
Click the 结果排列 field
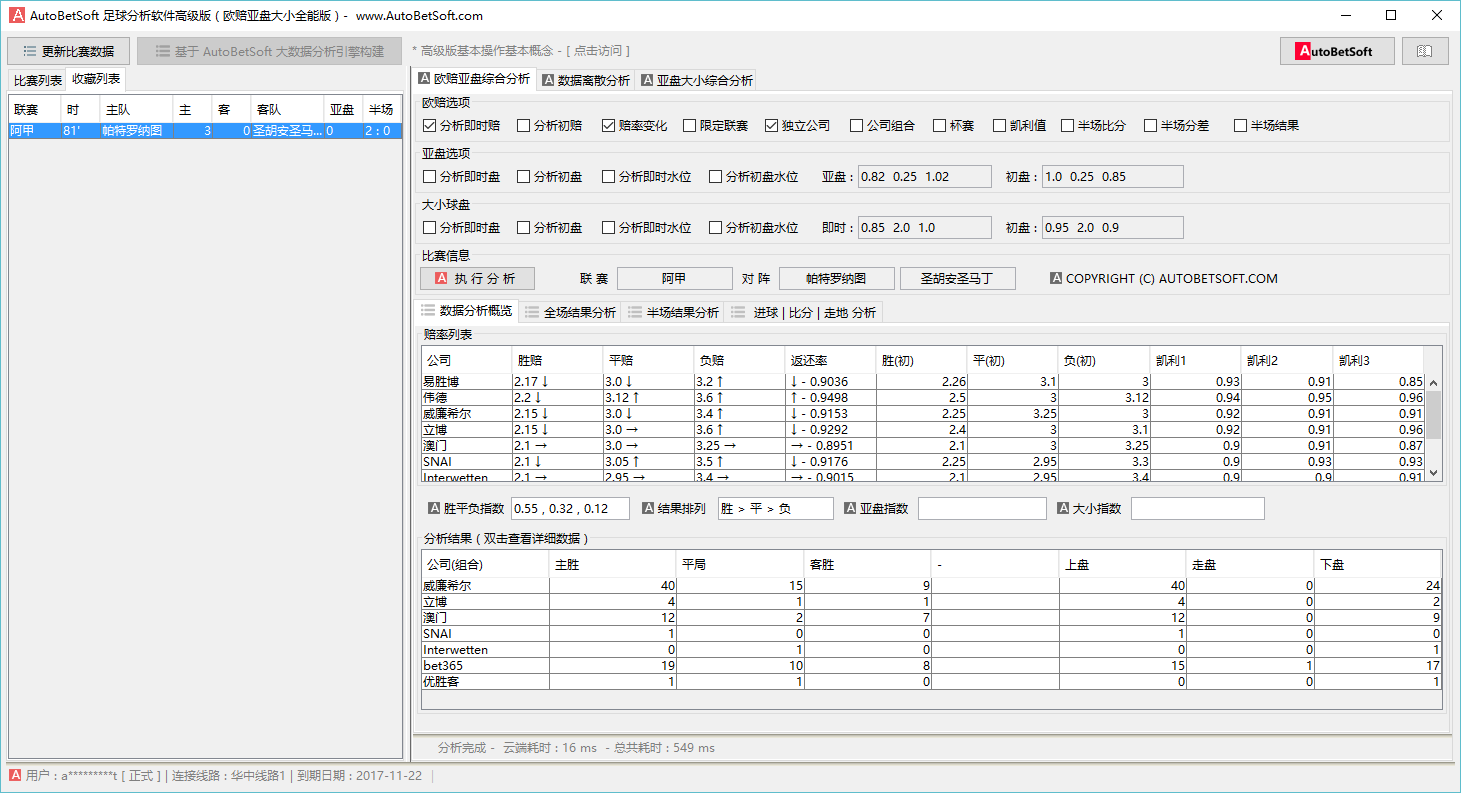click(x=775, y=508)
